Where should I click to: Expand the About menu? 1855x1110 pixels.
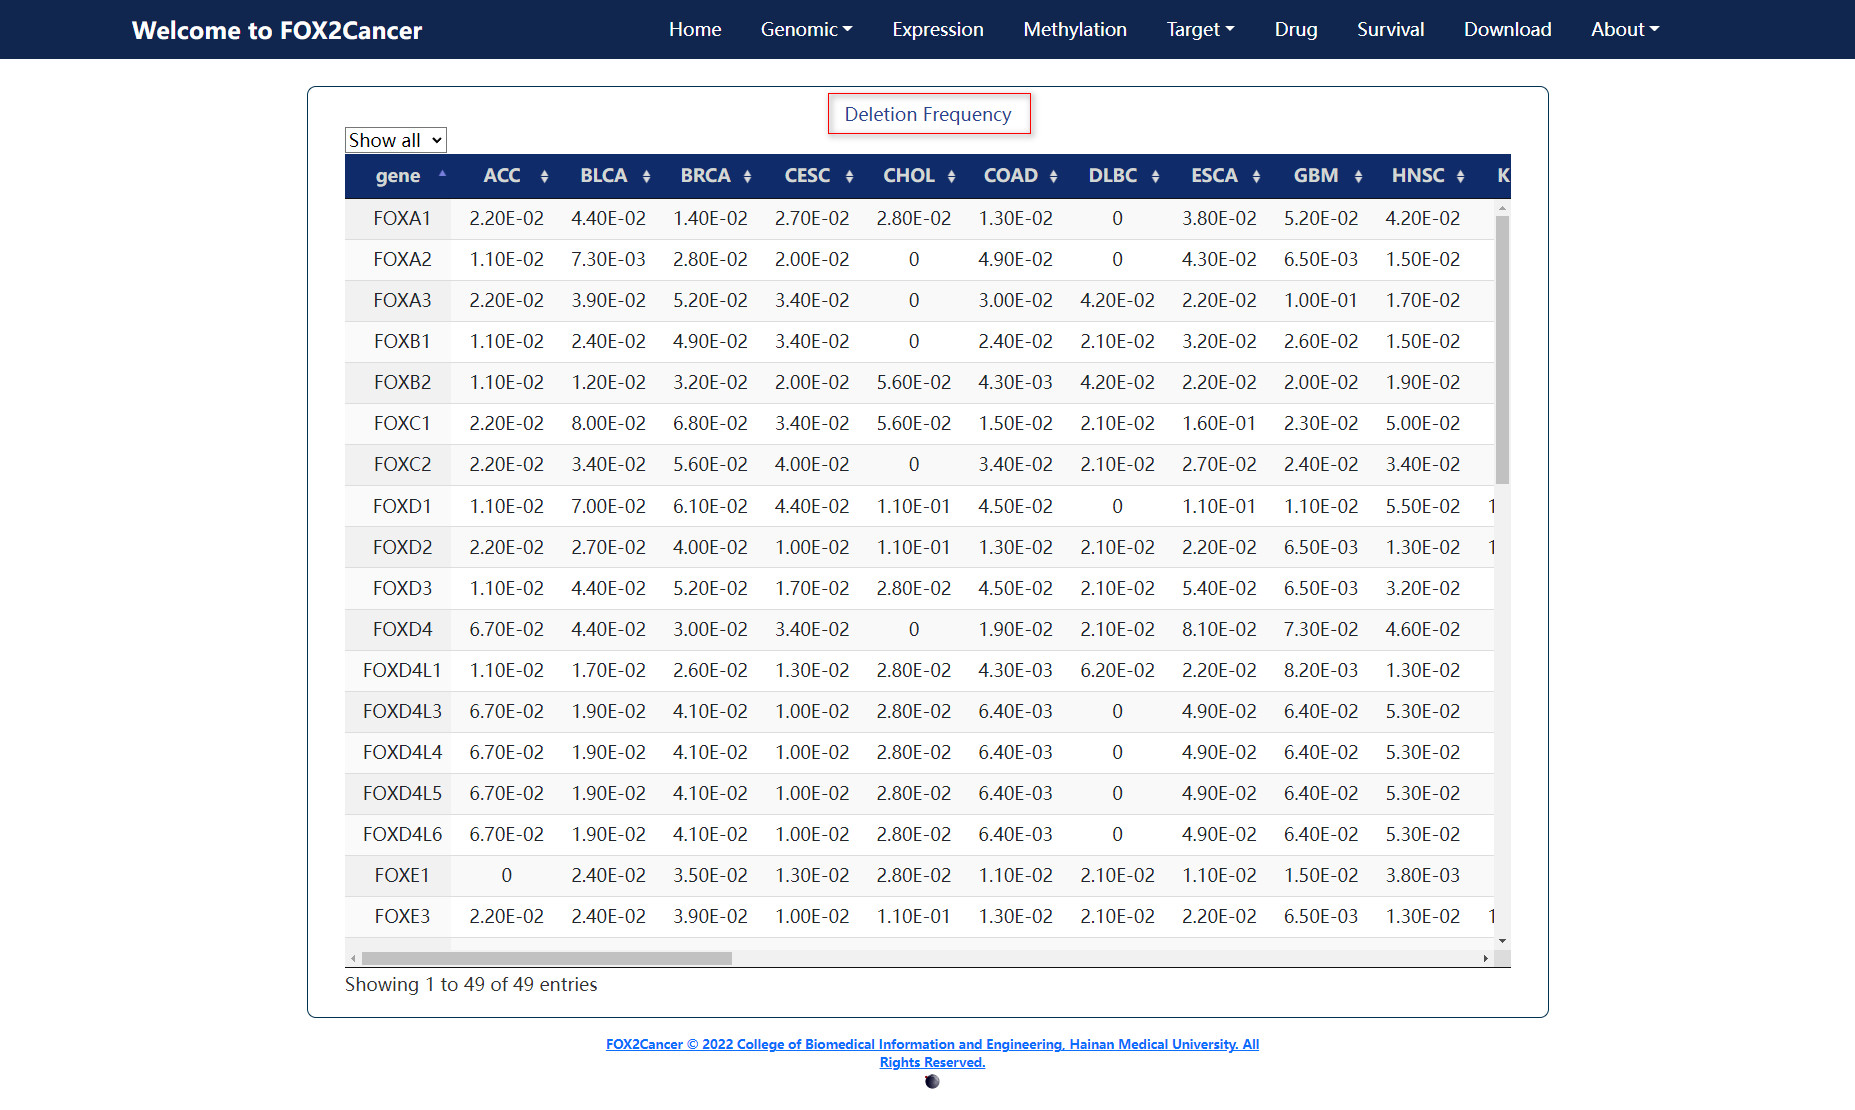(x=1625, y=29)
